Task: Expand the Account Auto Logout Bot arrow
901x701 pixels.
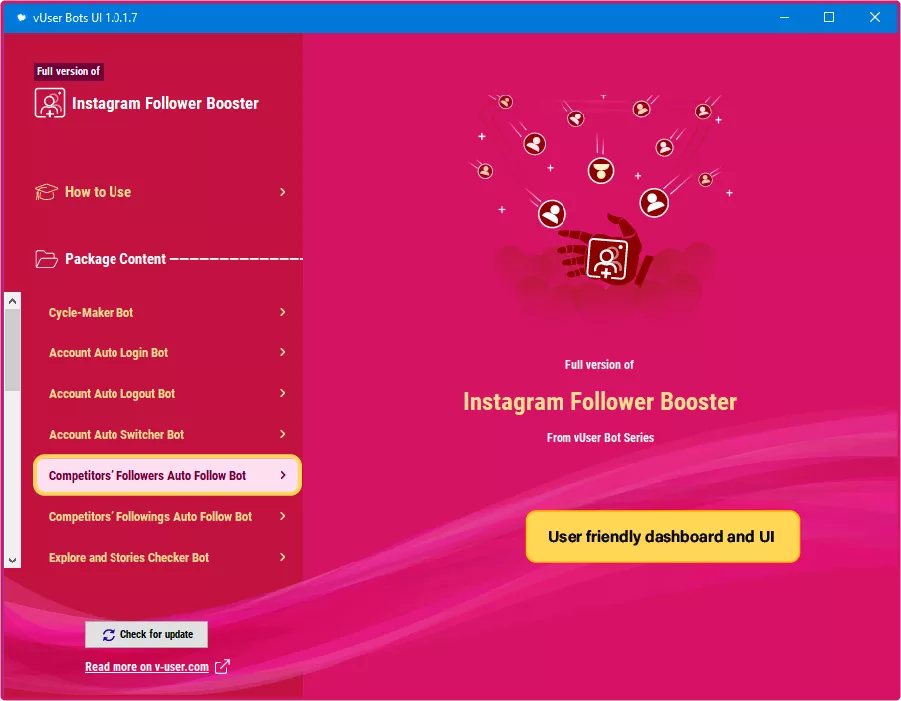Action: coord(283,393)
